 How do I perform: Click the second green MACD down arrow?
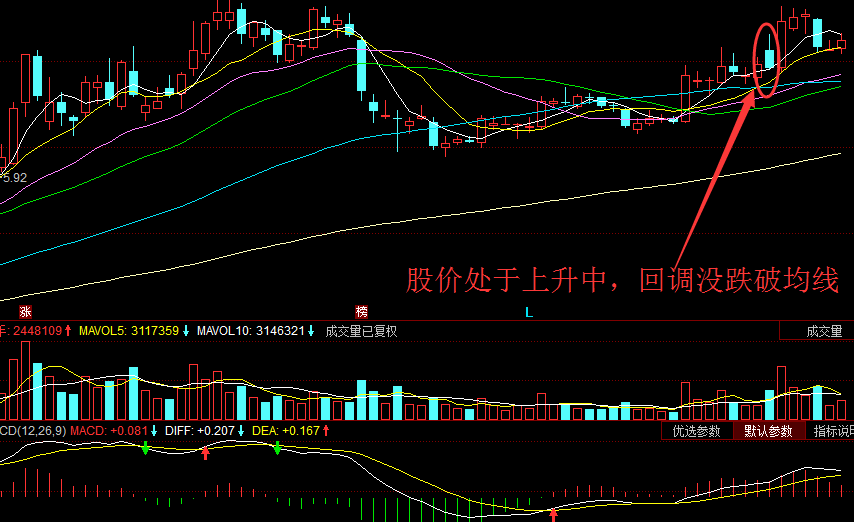[x=277, y=449]
